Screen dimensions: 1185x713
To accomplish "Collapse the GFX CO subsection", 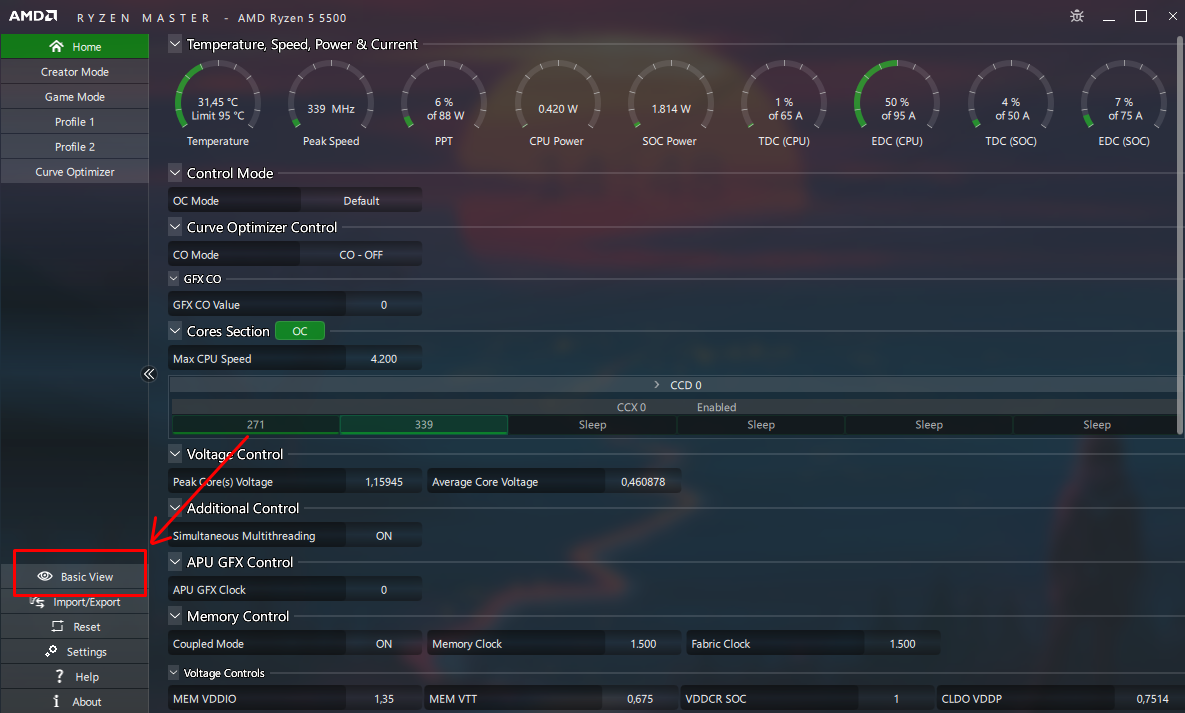I will point(174,278).
